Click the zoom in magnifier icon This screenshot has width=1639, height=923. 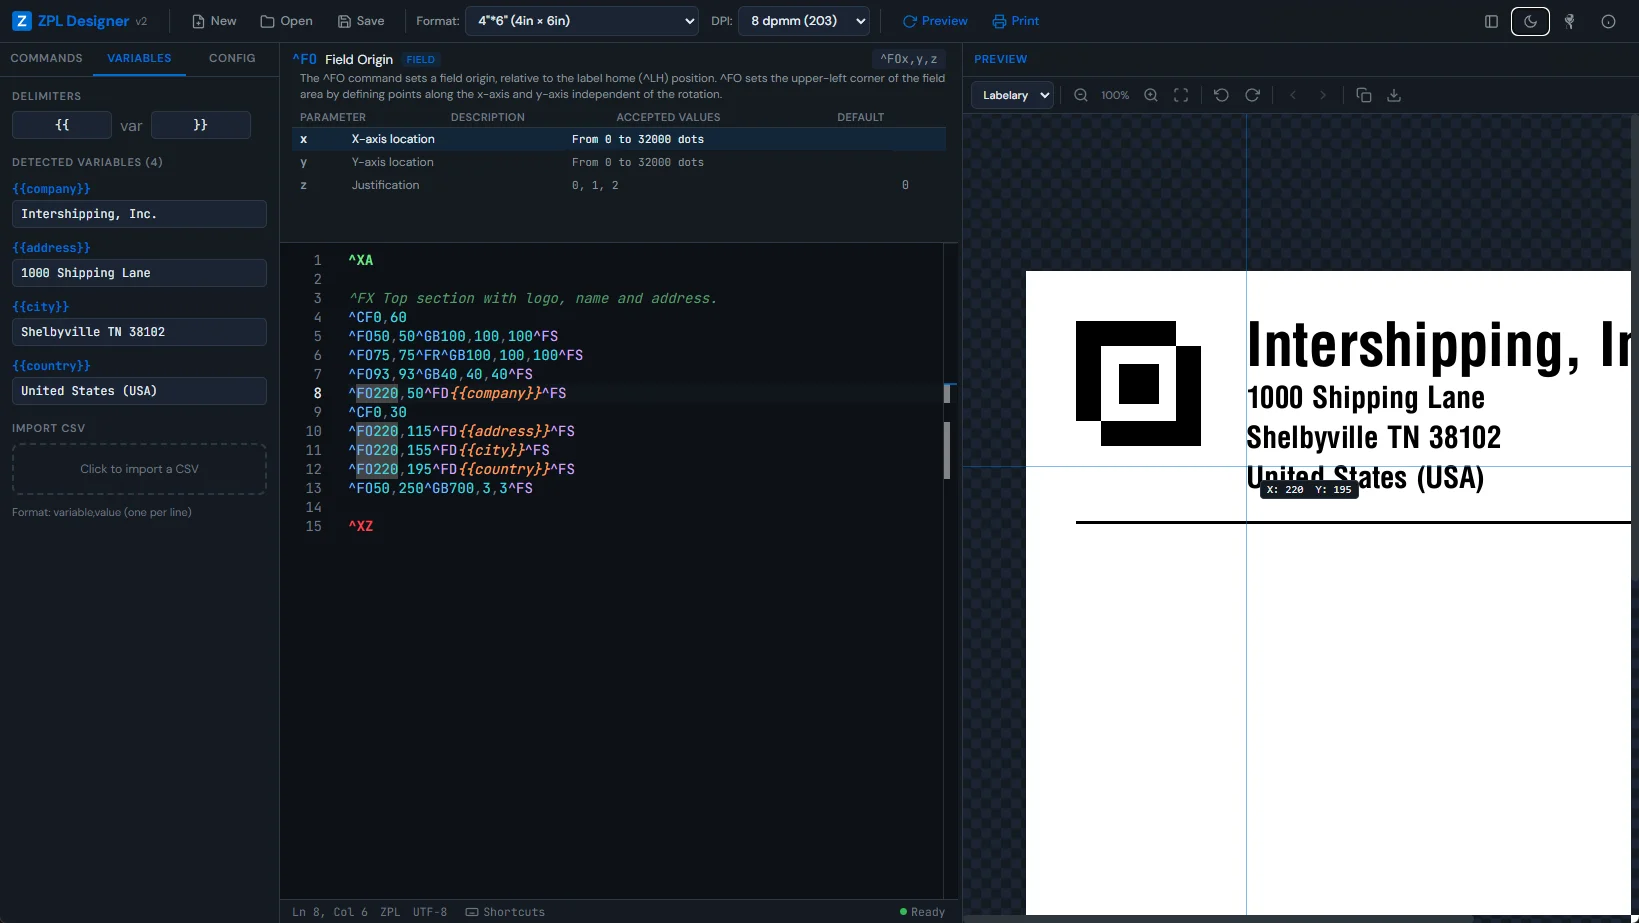pyautogui.click(x=1150, y=95)
